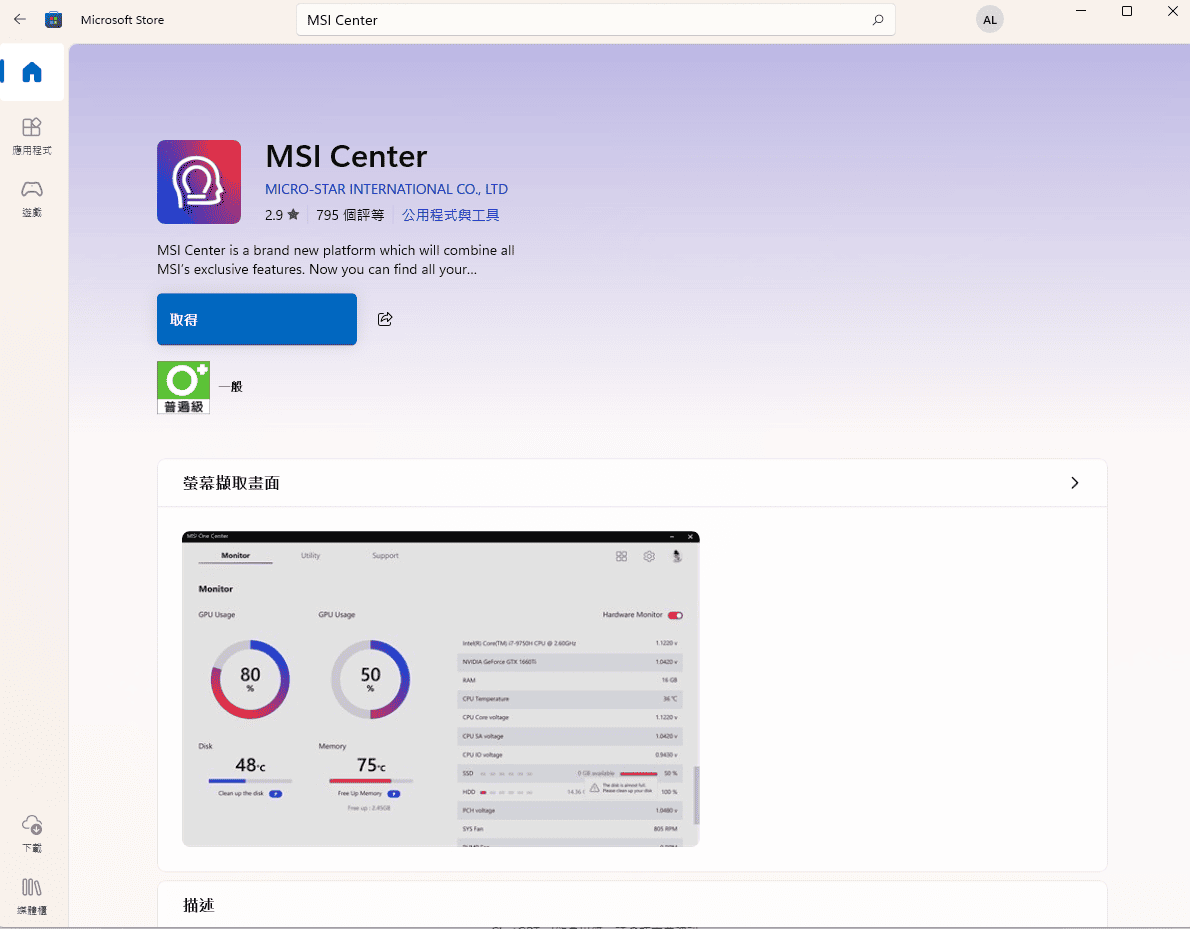This screenshot has width=1190, height=929.
Task: Navigate back using the arrow icon
Action: click(19, 19)
